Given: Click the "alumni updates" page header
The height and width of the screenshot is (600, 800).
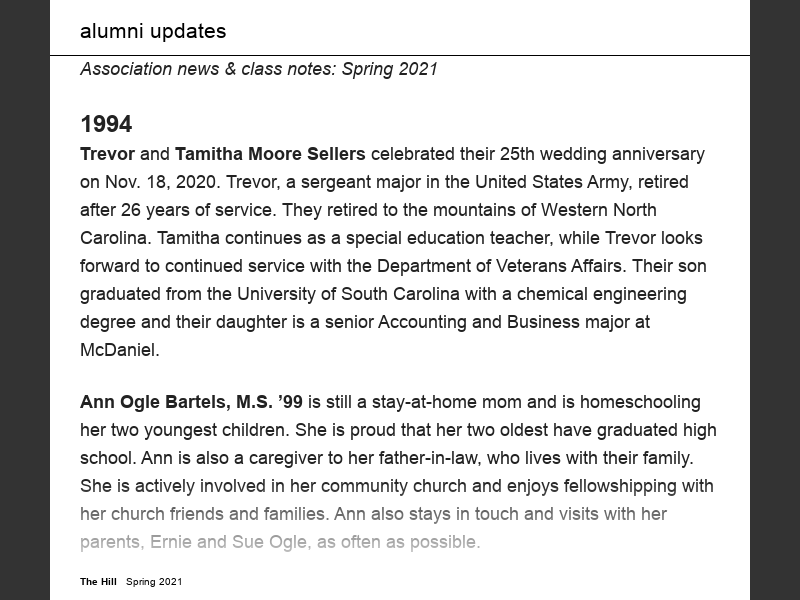Looking at the screenshot, I should (153, 31).
